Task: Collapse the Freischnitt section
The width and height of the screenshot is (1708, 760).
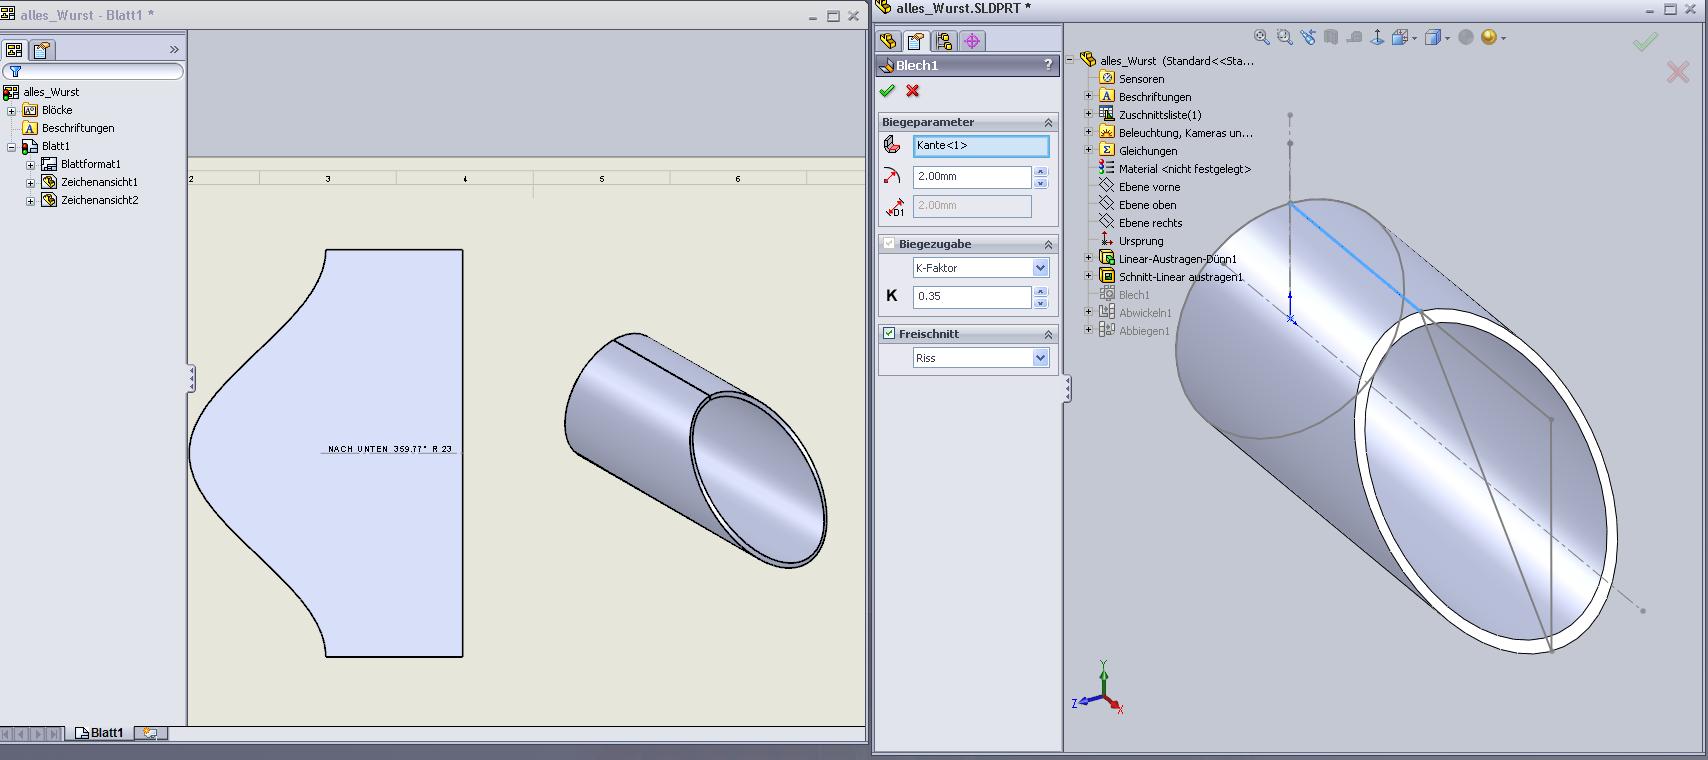Action: pyautogui.click(x=1048, y=334)
